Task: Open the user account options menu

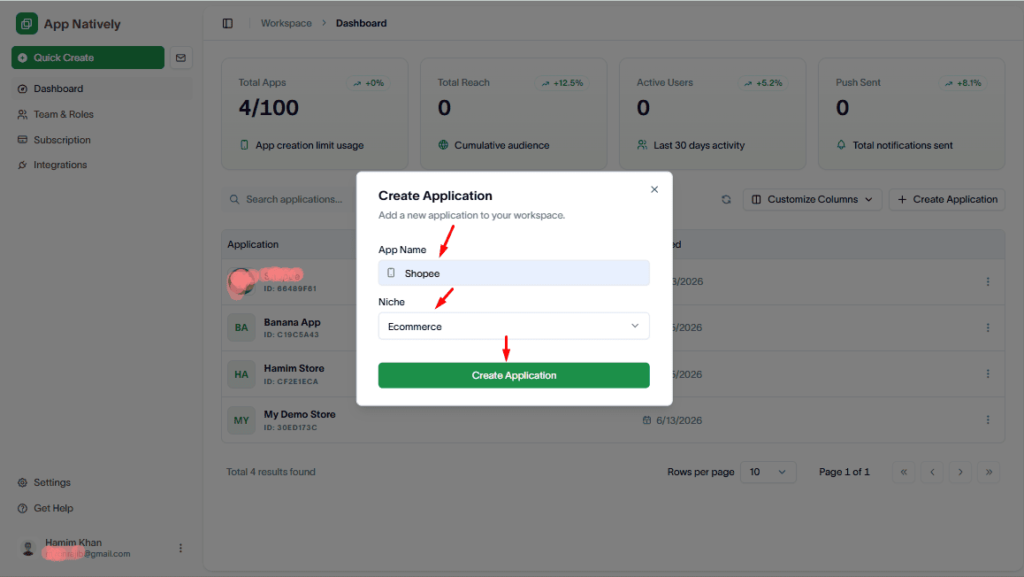Action: (181, 548)
